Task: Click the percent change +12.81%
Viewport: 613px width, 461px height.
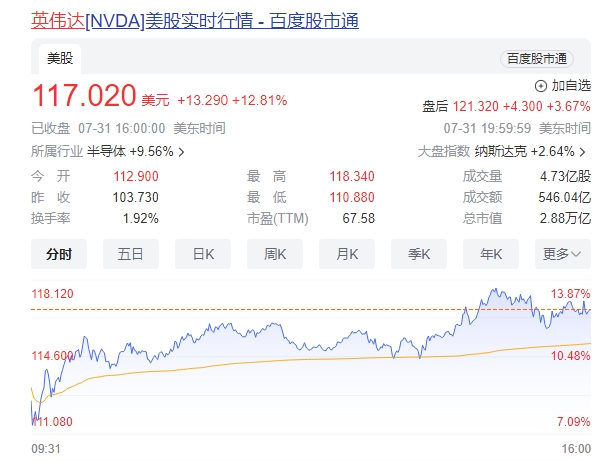Action: tap(260, 100)
